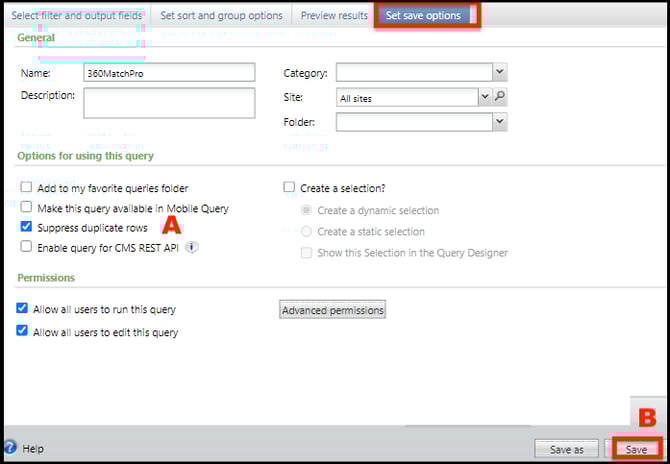Go to the Preview results tab
Viewport: 670px width, 464px height.
(x=334, y=16)
